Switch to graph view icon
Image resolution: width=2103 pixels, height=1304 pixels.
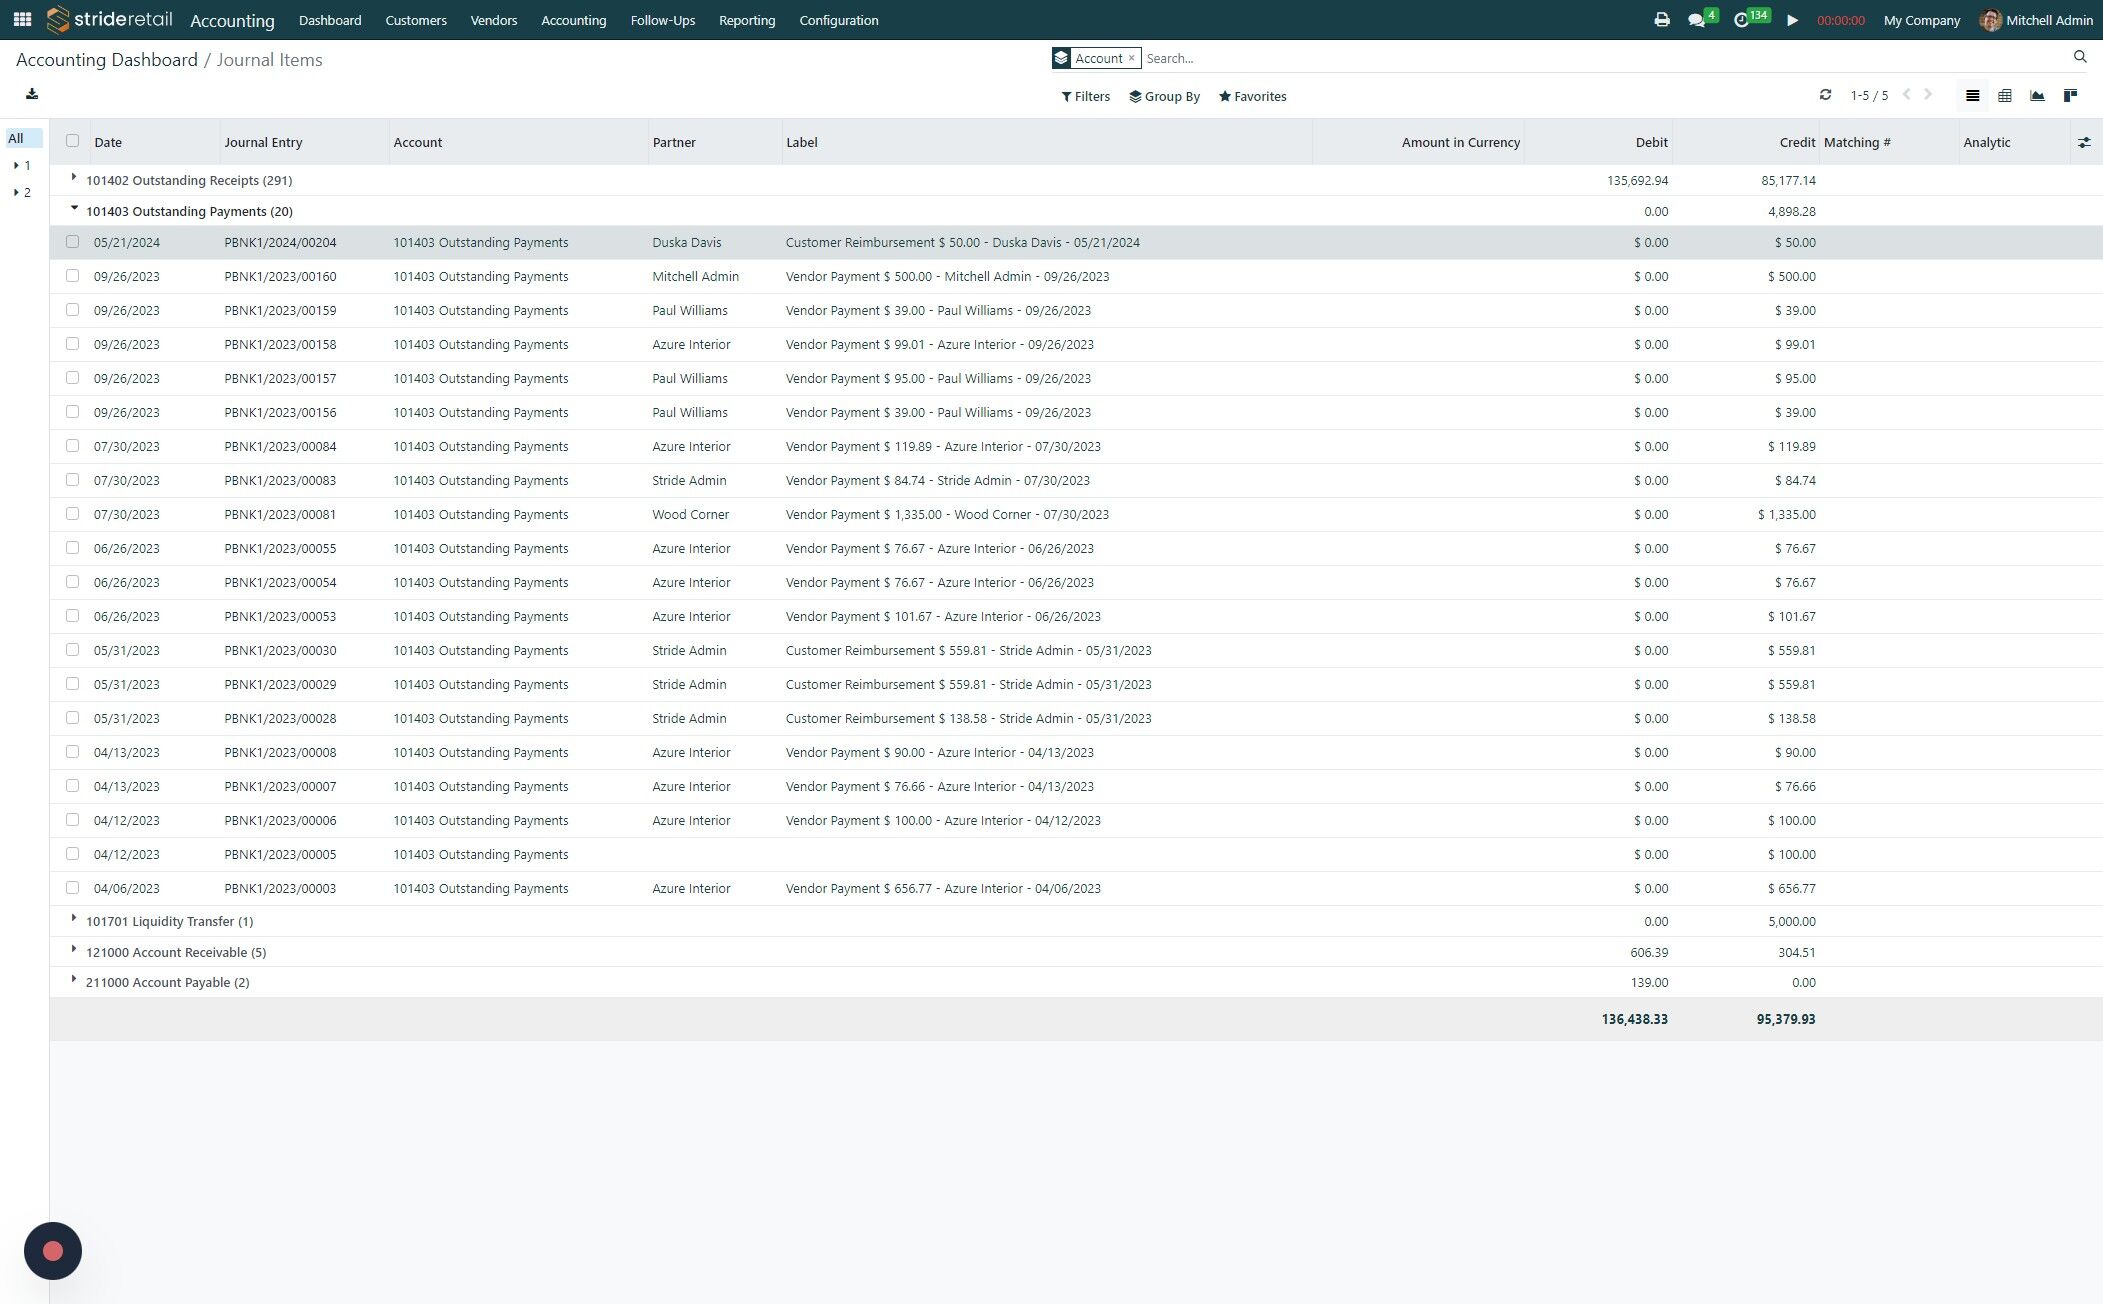pos(2037,96)
